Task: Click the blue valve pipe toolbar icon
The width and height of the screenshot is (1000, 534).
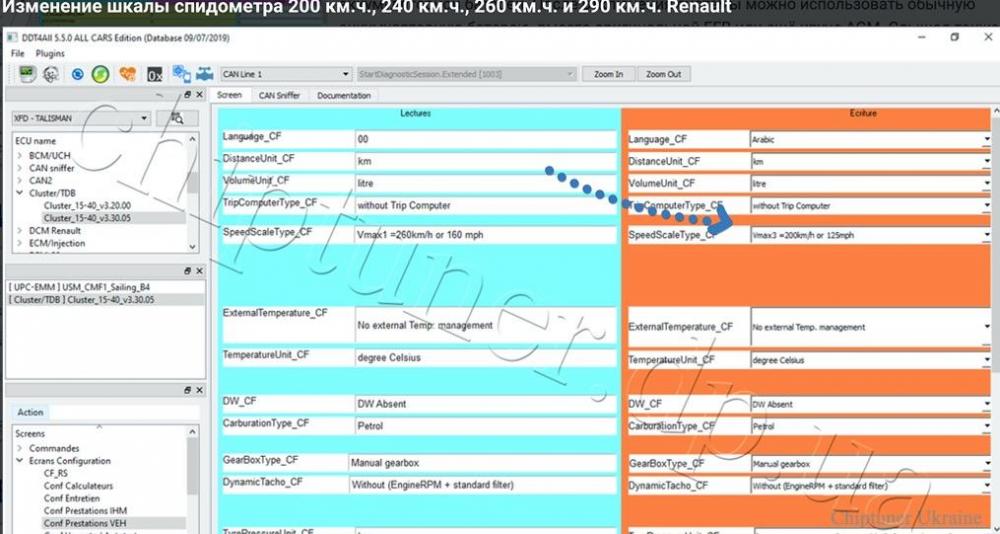Action: click(x=204, y=74)
